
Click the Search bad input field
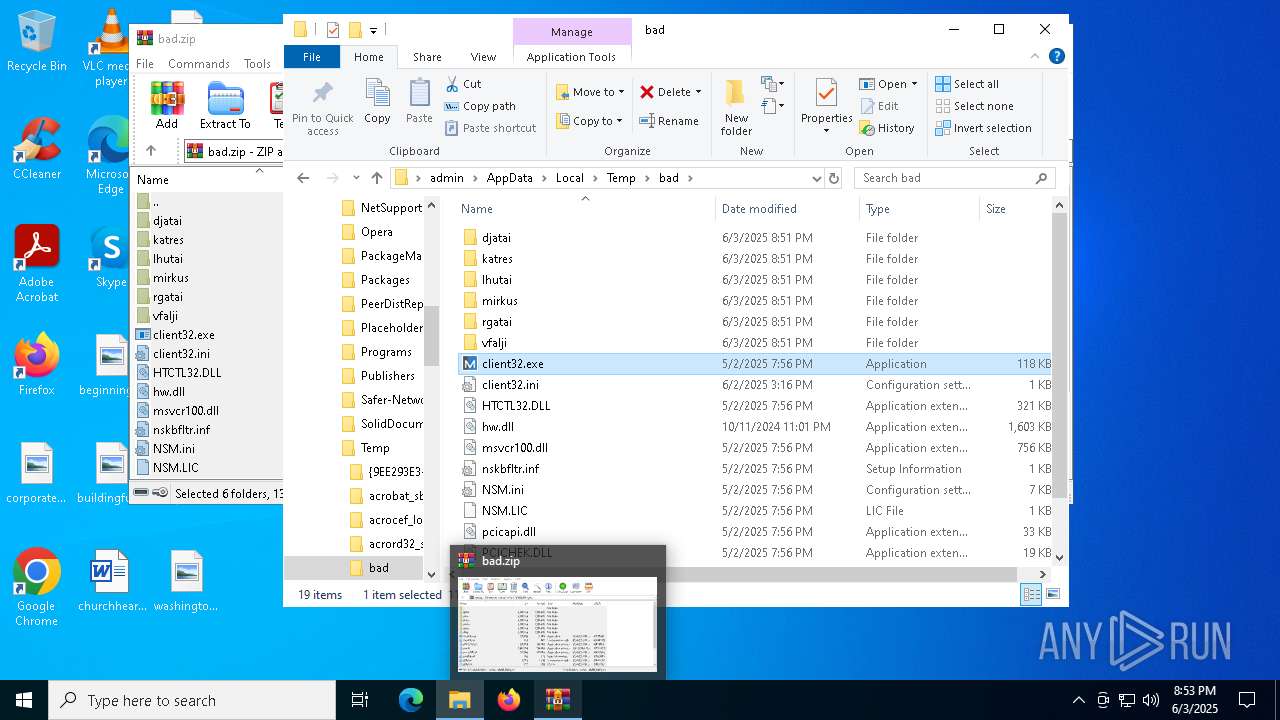tap(955, 178)
